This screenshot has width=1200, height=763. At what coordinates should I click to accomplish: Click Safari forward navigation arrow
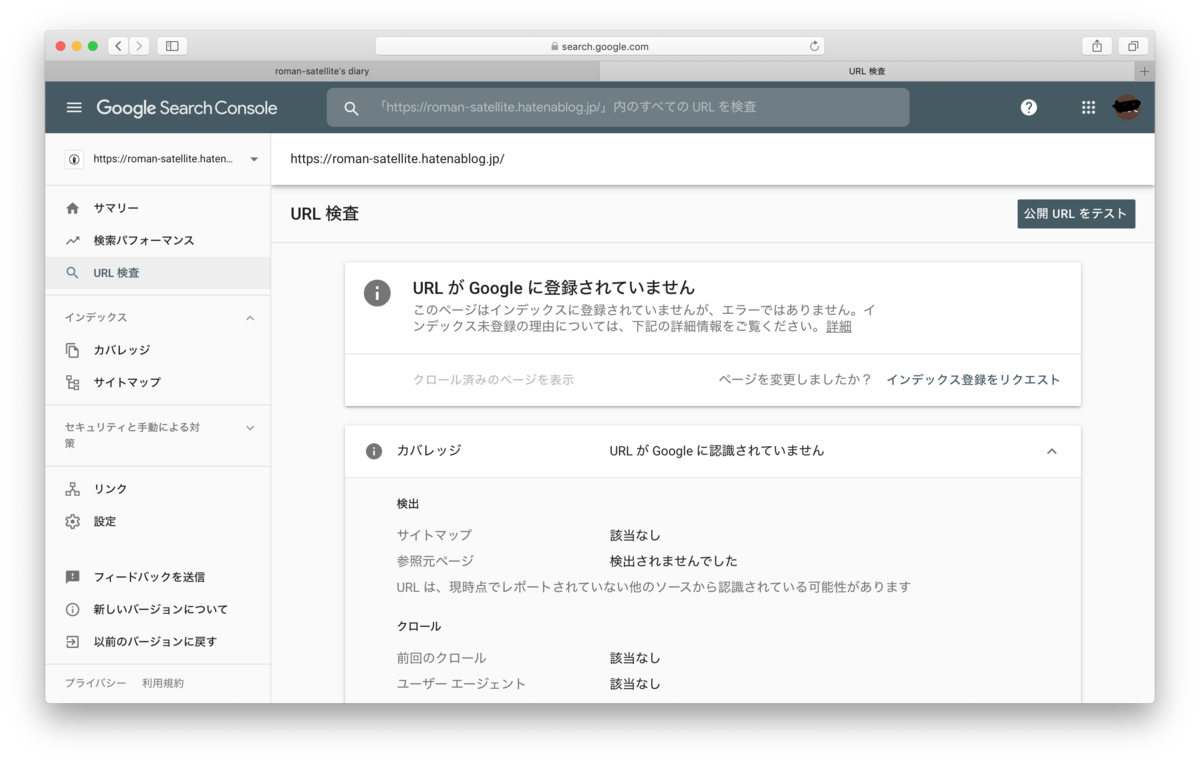(139, 46)
